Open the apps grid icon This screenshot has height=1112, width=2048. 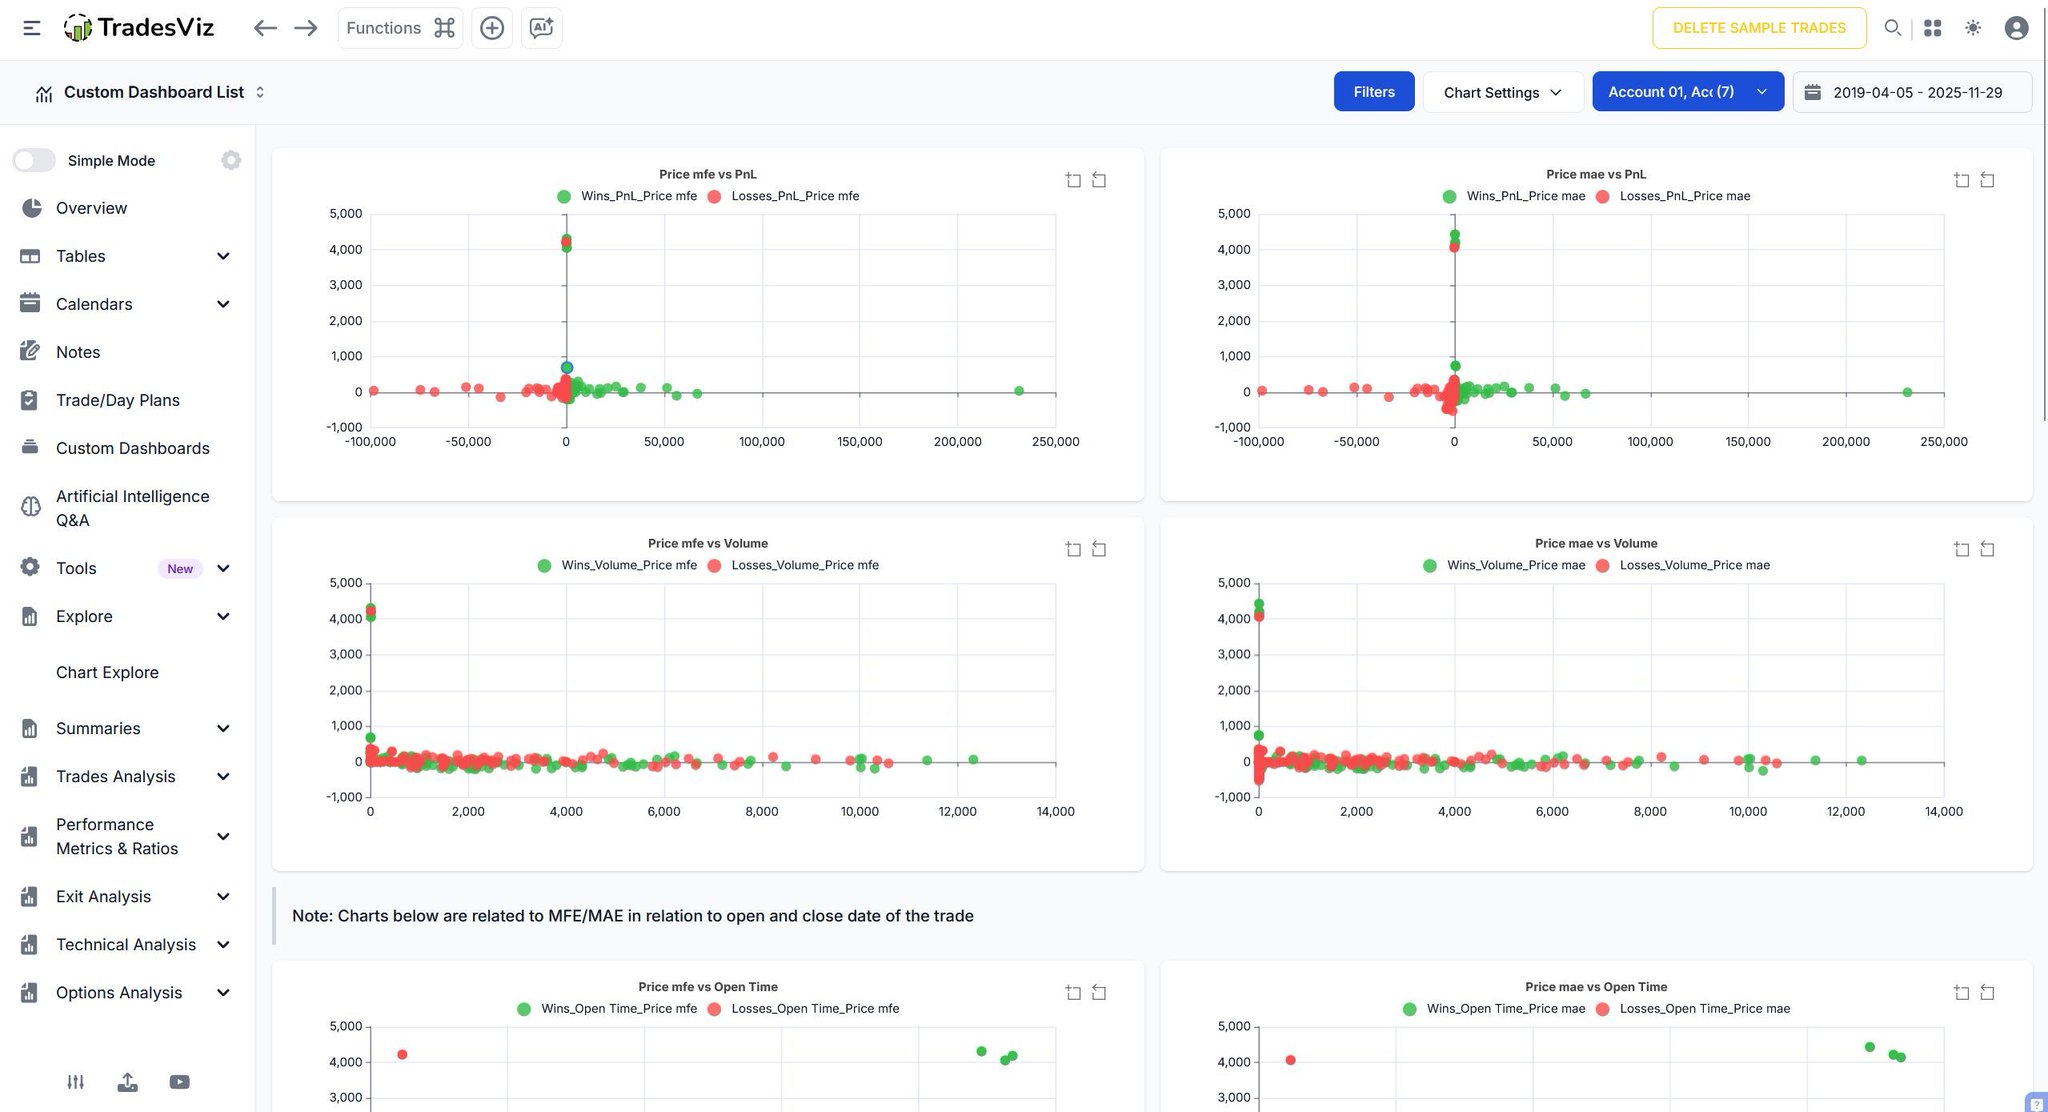(1932, 28)
